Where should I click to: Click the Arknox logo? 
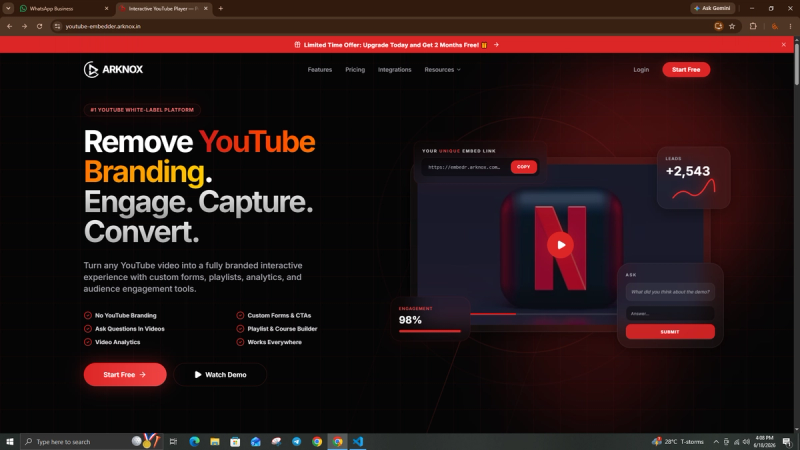[x=113, y=69]
